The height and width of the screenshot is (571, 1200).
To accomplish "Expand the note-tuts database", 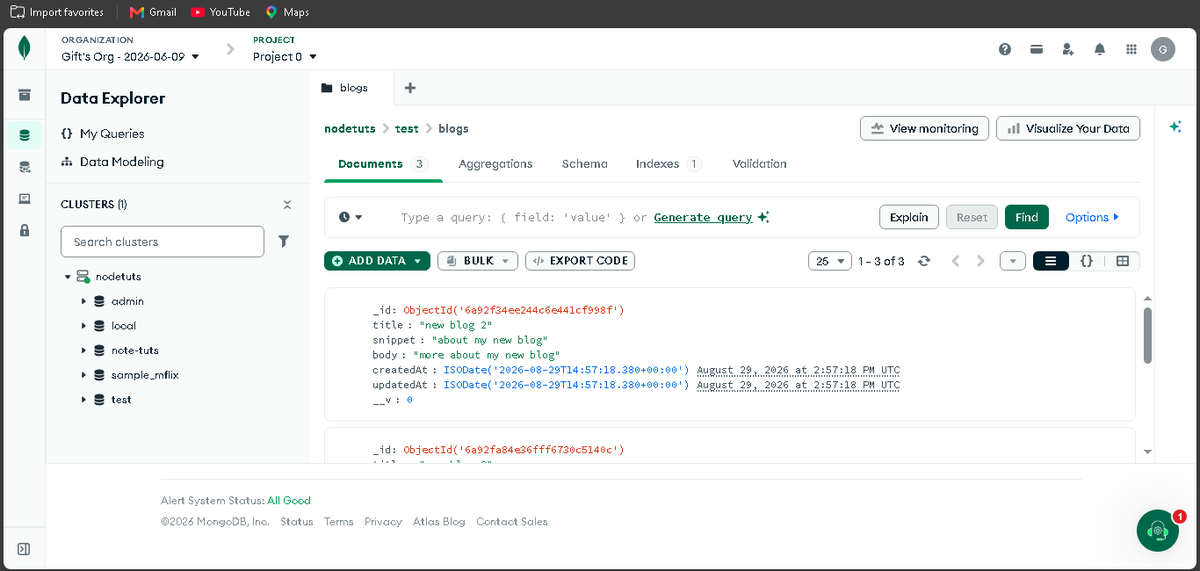I will pyautogui.click(x=84, y=350).
